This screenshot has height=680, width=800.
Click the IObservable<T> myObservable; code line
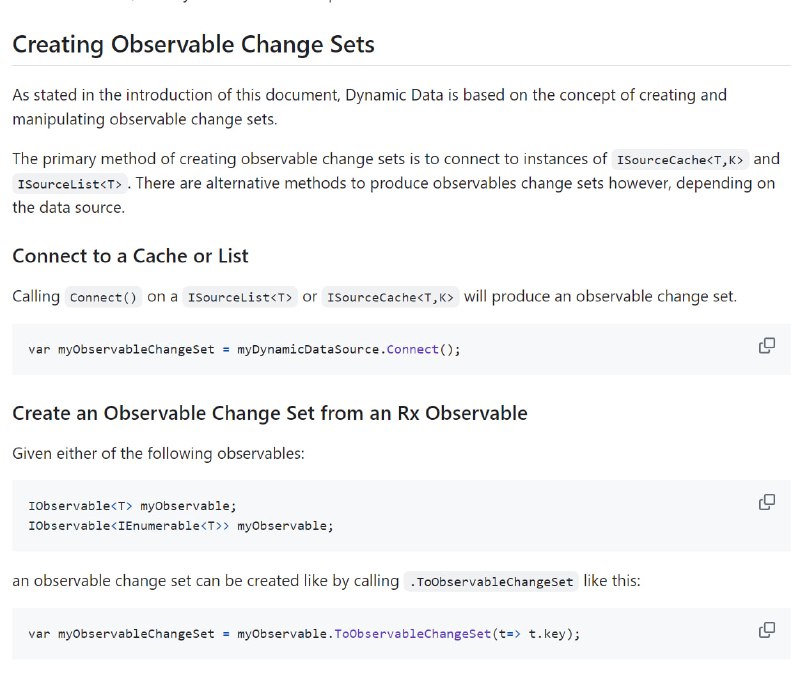click(x=132, y=506)
